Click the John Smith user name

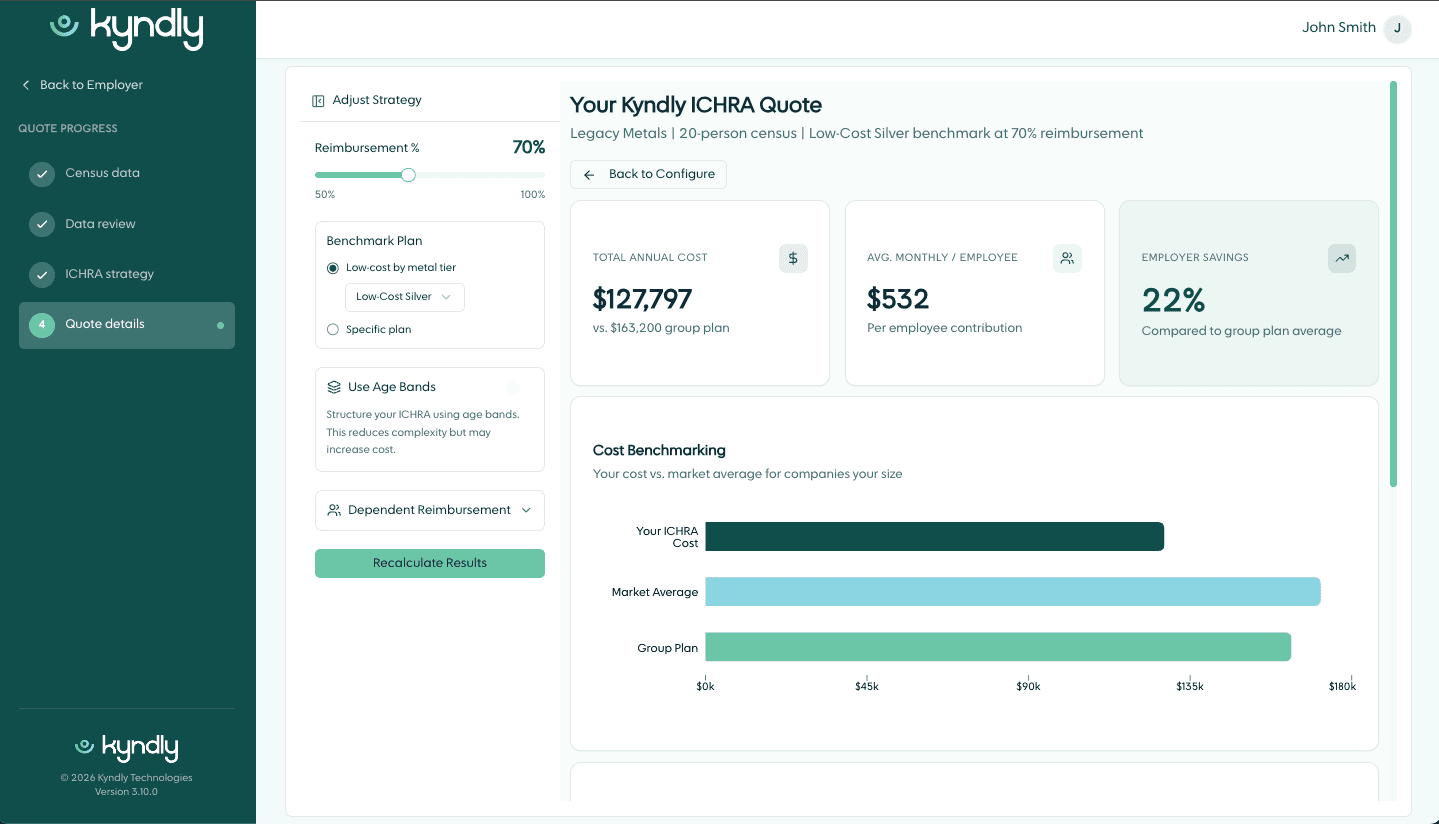pyautogui.click(x=1339, y=28)
